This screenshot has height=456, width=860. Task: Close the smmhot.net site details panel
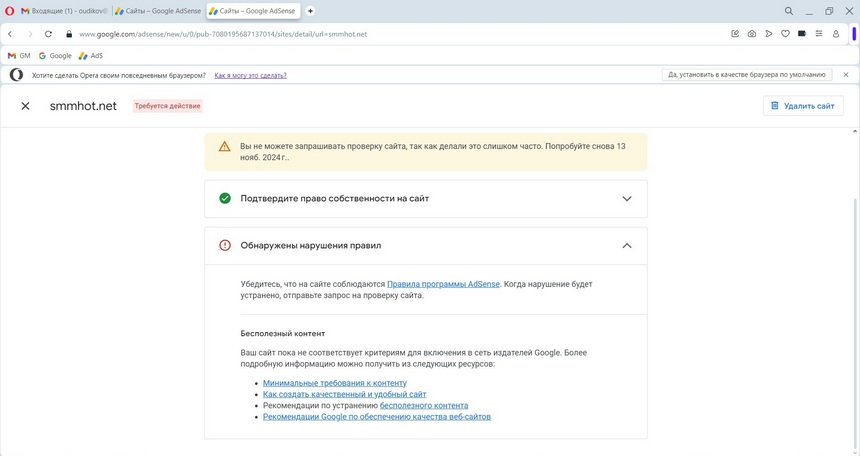tap(25, 106)
